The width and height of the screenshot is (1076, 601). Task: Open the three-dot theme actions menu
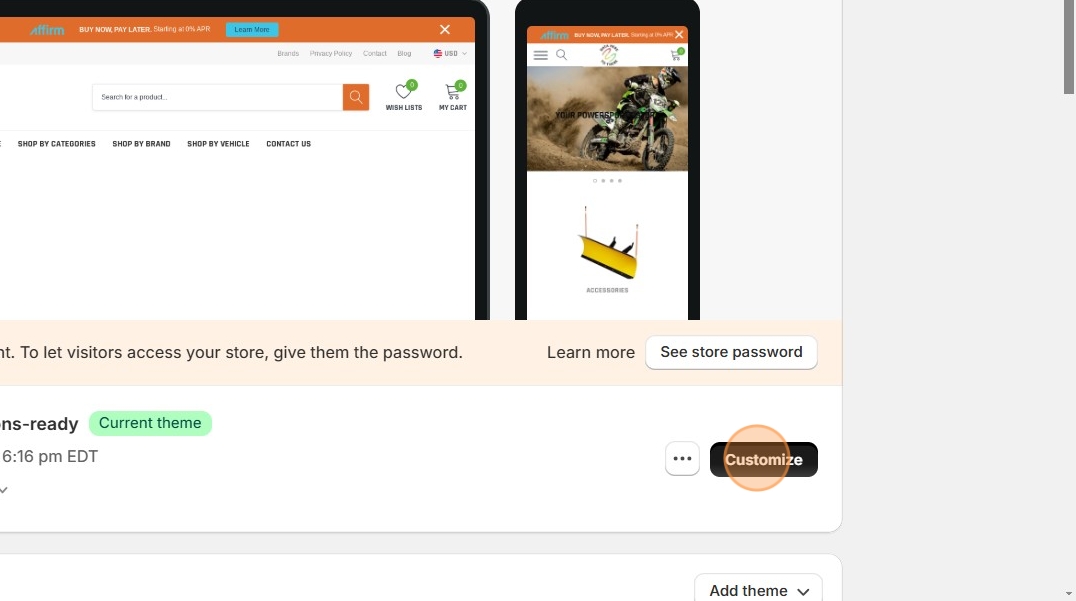682,459
